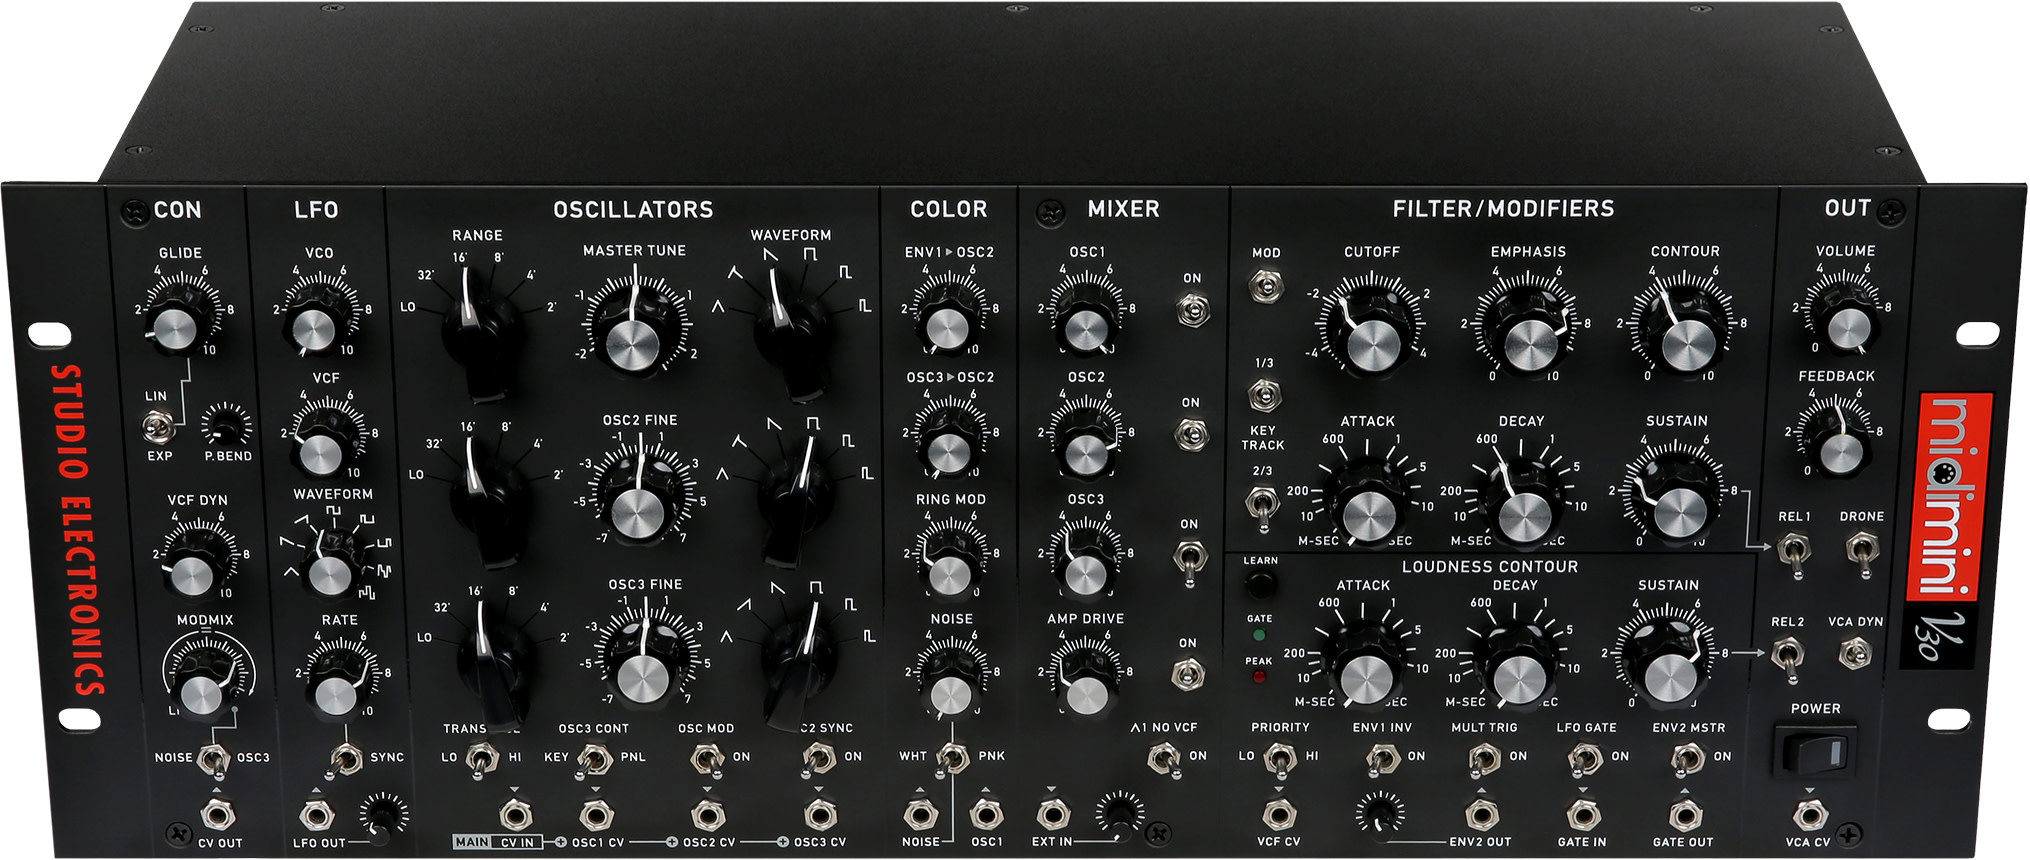The width and height of the screenshot is (2030, 860).
Task: Click the AMP DRIVE knob
Action: click(x=1087, y=687)
